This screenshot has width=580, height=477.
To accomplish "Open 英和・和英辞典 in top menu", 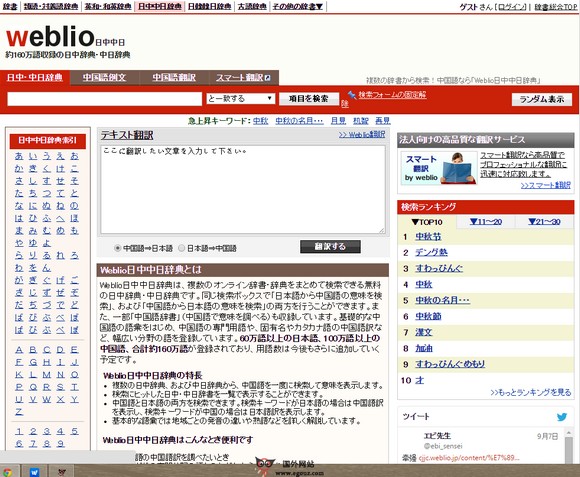I will pyautogui.click(x=108, y=6).
